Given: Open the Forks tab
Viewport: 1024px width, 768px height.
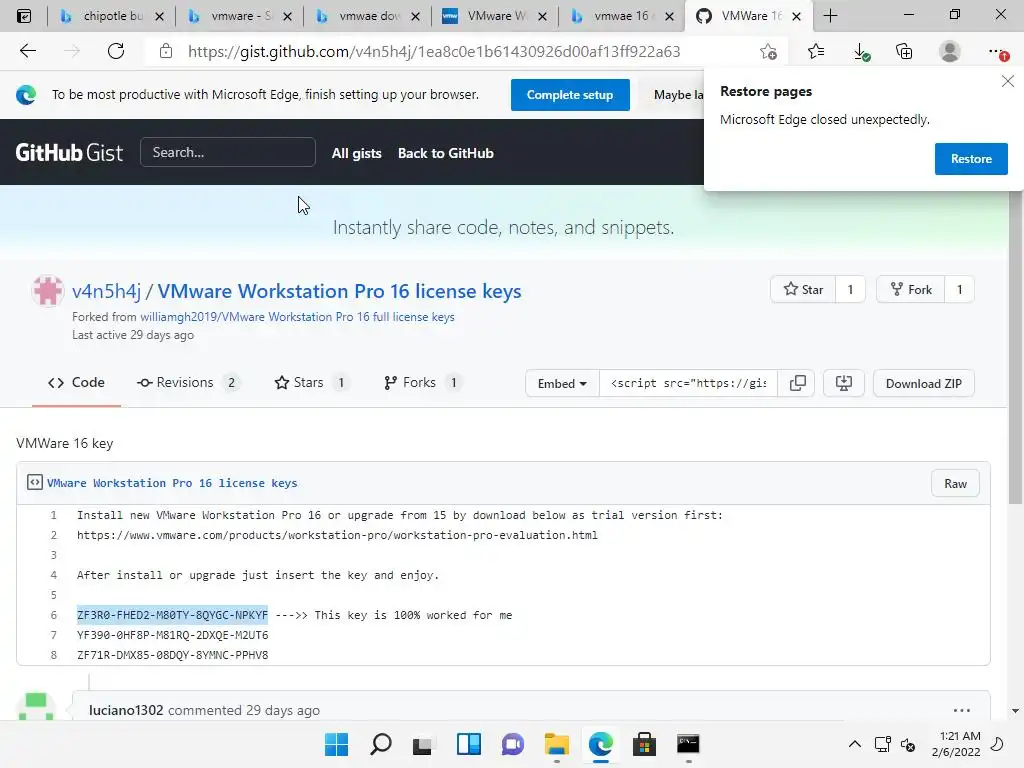Looking at the screenshot, I should pyautogui.click(x=422, y=383).
